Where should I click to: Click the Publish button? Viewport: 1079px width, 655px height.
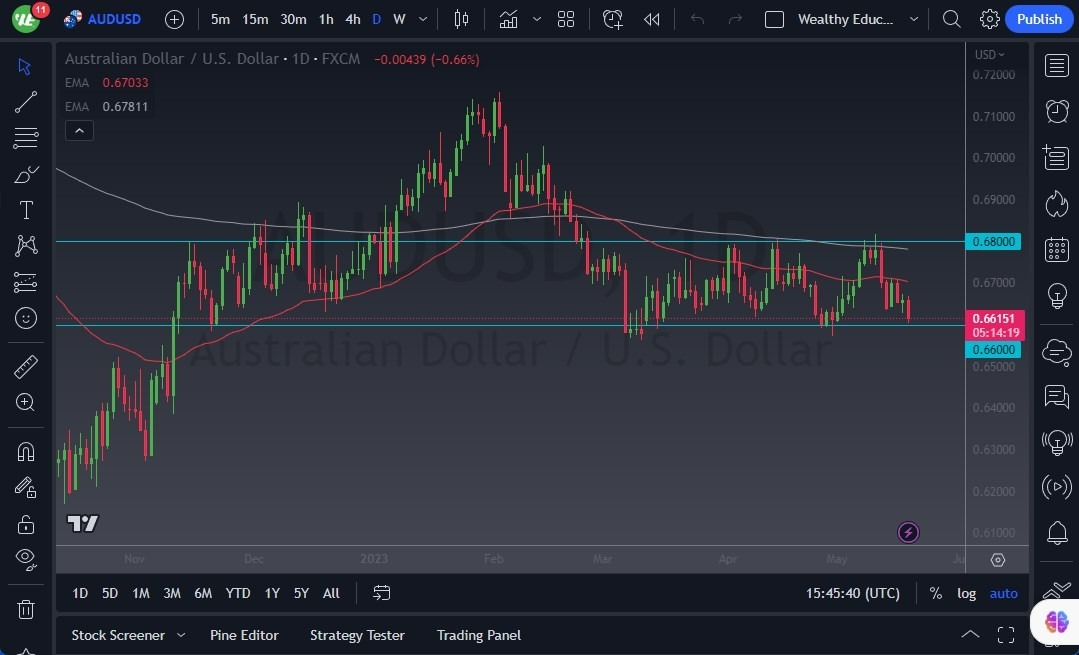(1039, 19)
